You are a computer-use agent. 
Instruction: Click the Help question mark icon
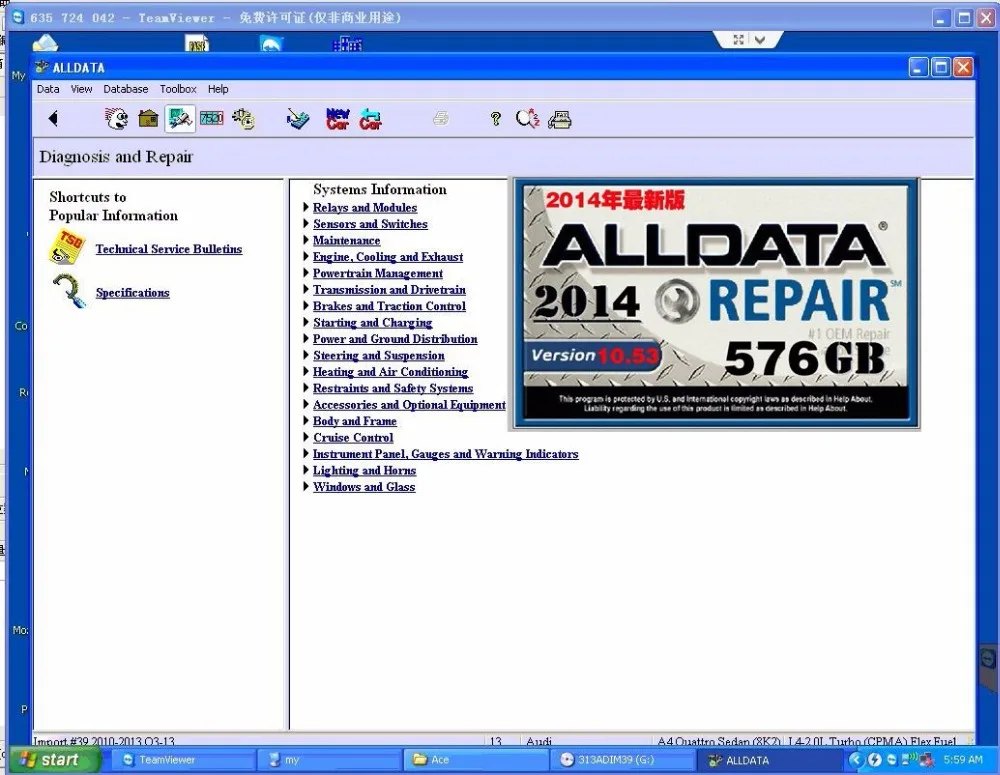tap(495, 119)
